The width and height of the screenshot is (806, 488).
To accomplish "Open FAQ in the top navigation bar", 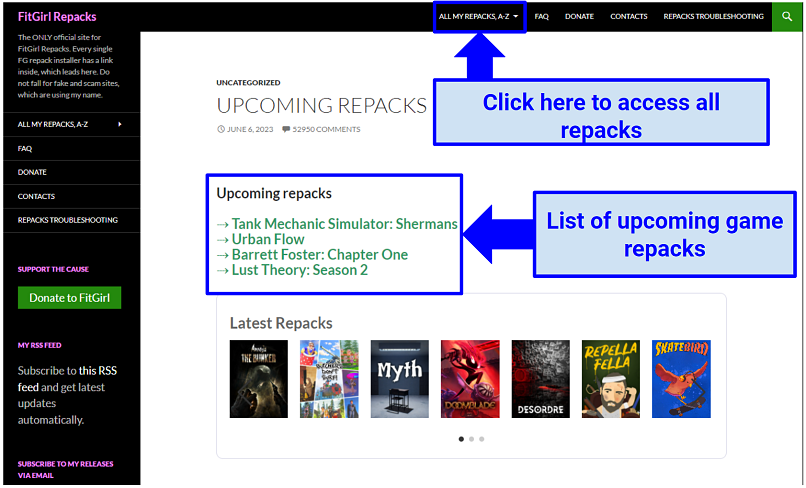I will 541,16.
